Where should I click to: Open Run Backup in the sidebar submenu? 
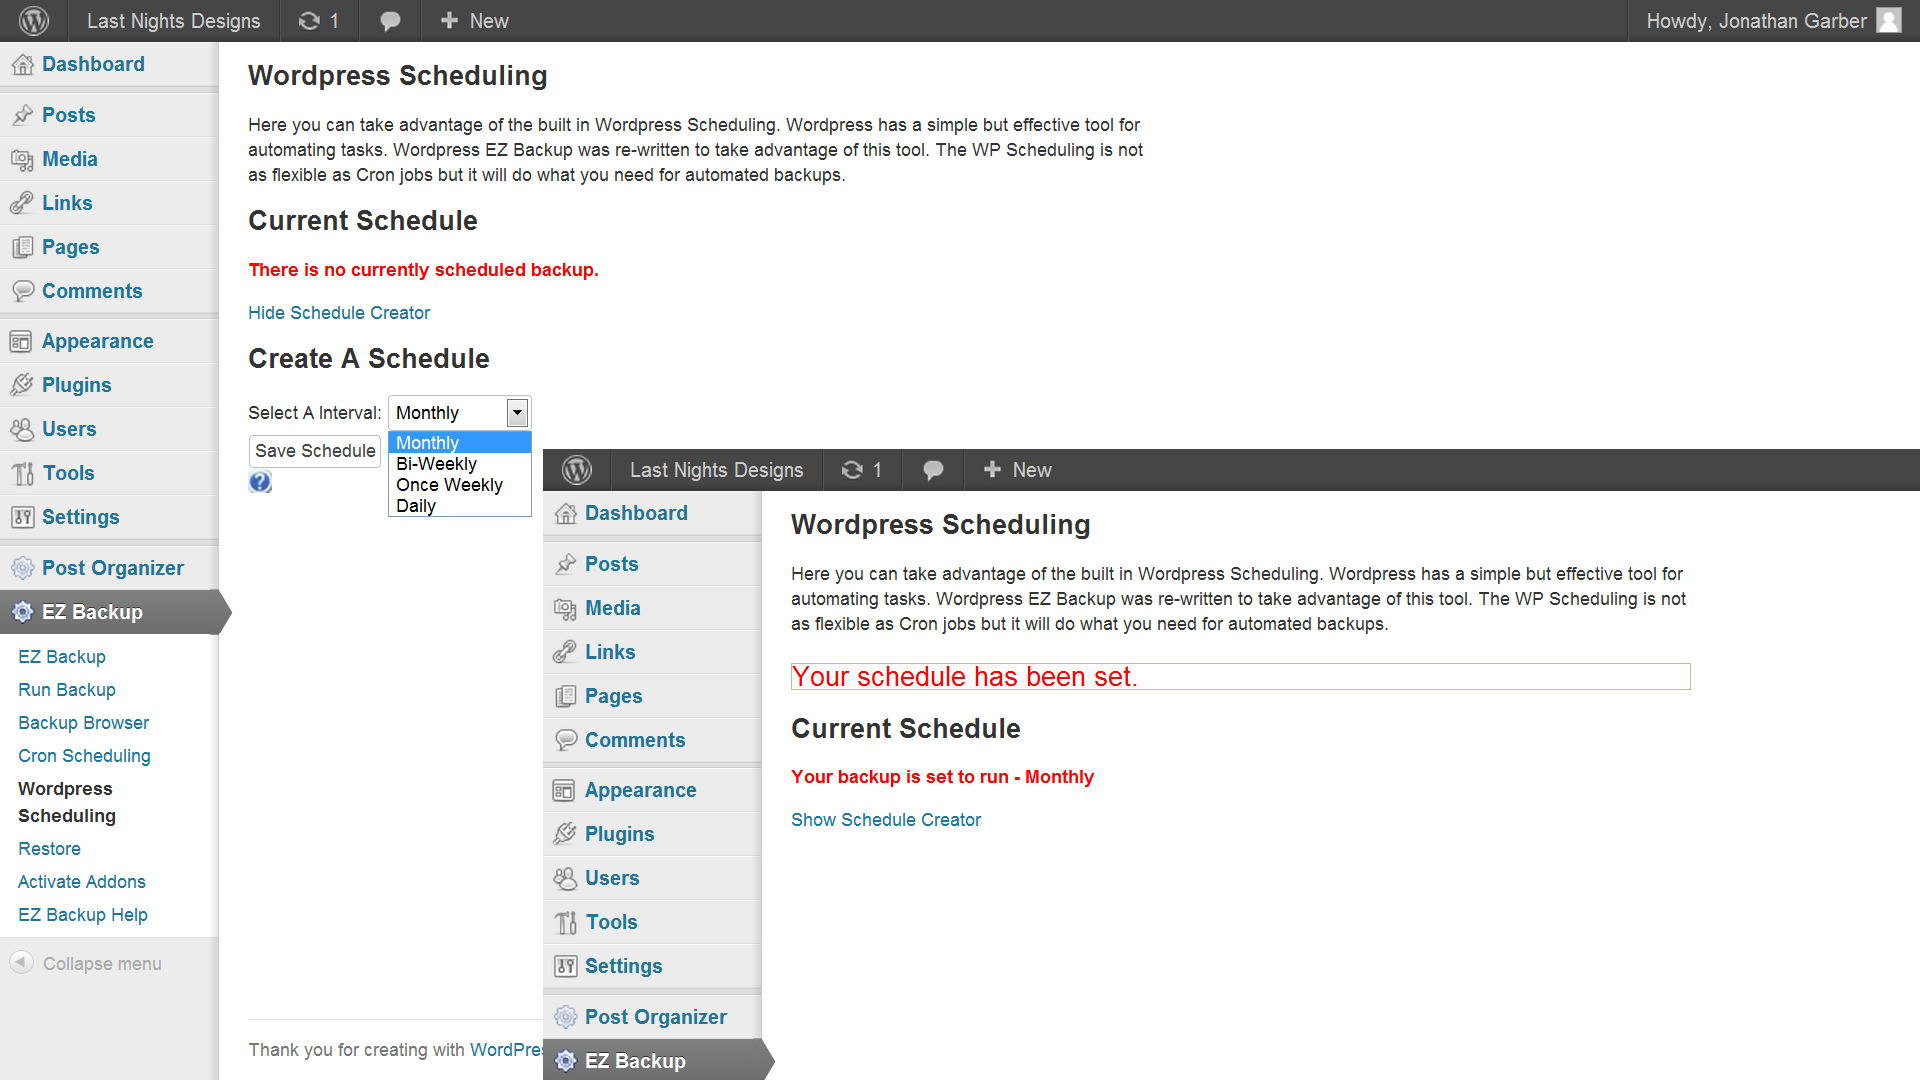[67, 690]
